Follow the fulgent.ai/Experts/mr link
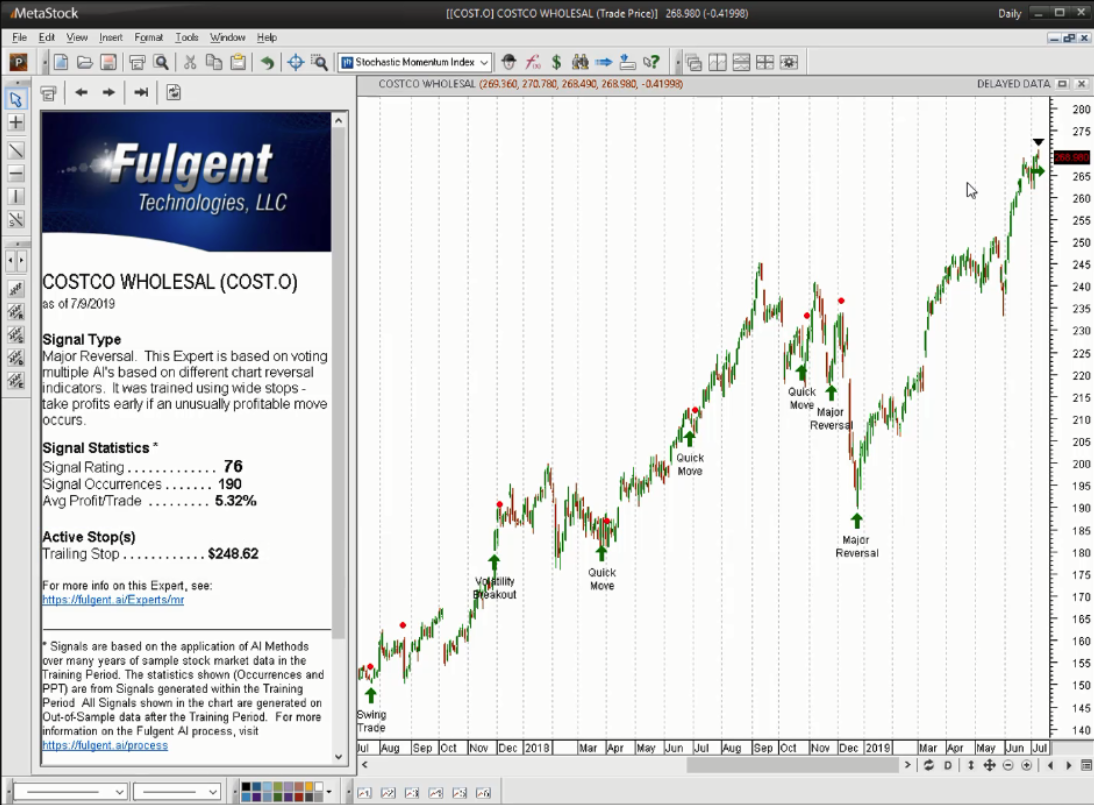 tap(113, 600)
